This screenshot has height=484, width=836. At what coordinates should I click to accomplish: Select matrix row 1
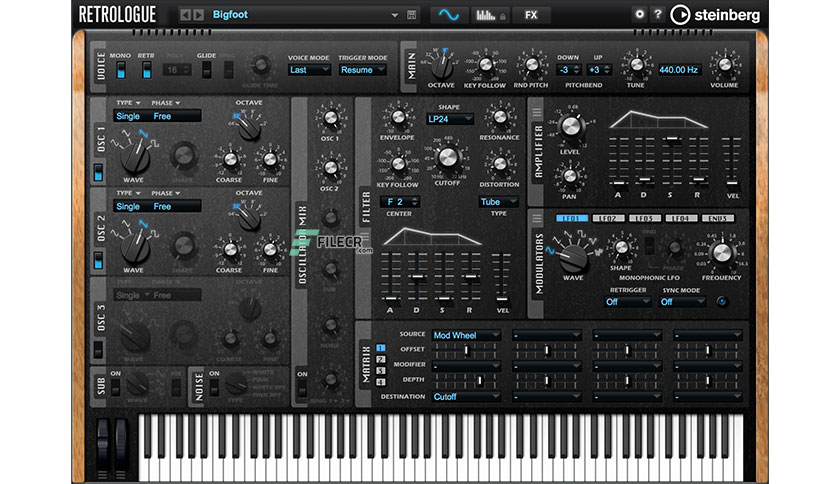[x=380, y=348]
